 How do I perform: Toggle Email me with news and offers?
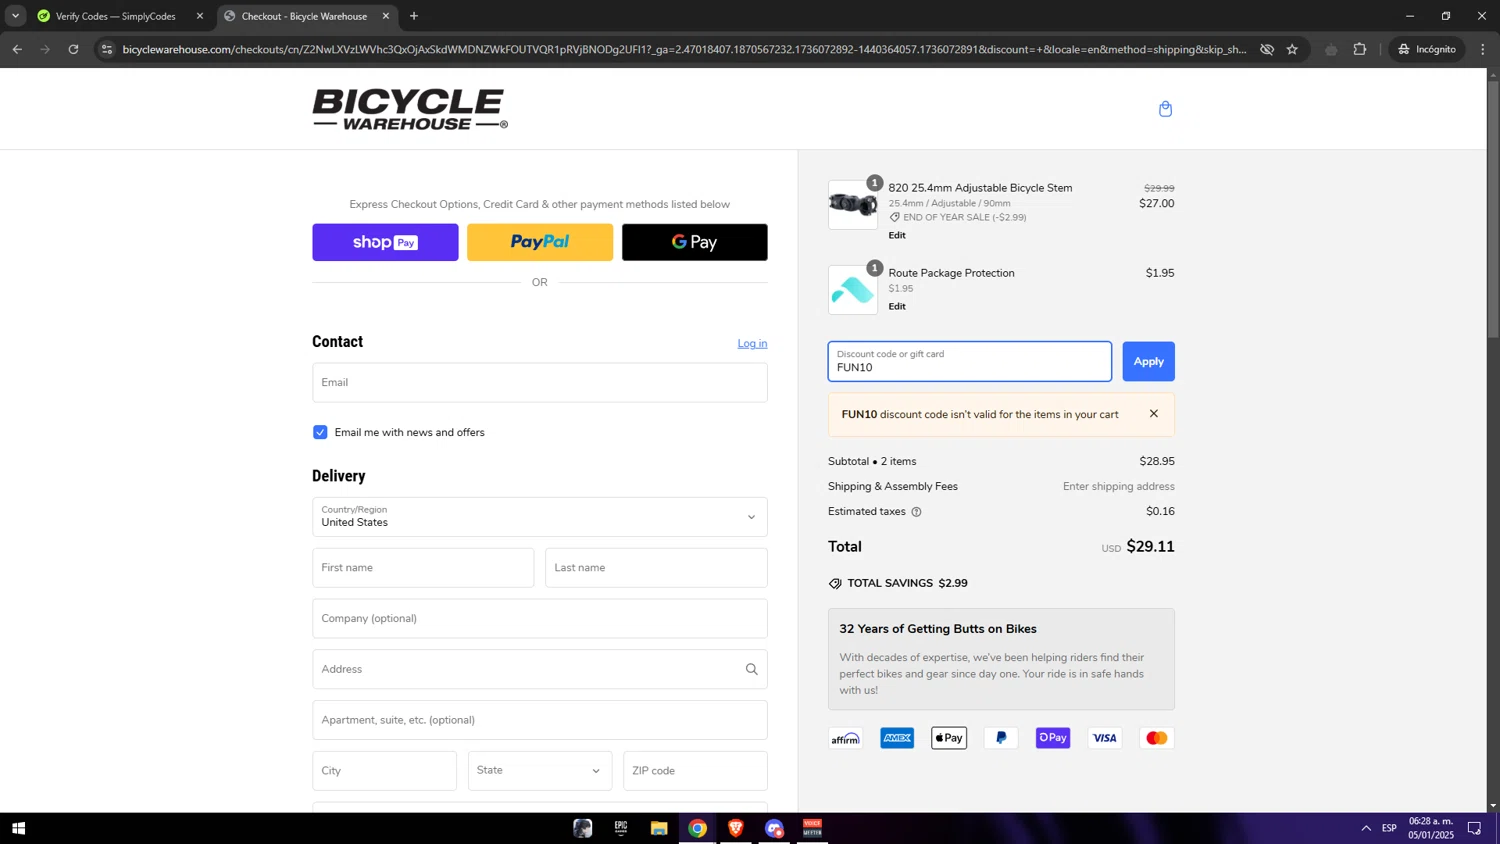click(x=320, y=432)
